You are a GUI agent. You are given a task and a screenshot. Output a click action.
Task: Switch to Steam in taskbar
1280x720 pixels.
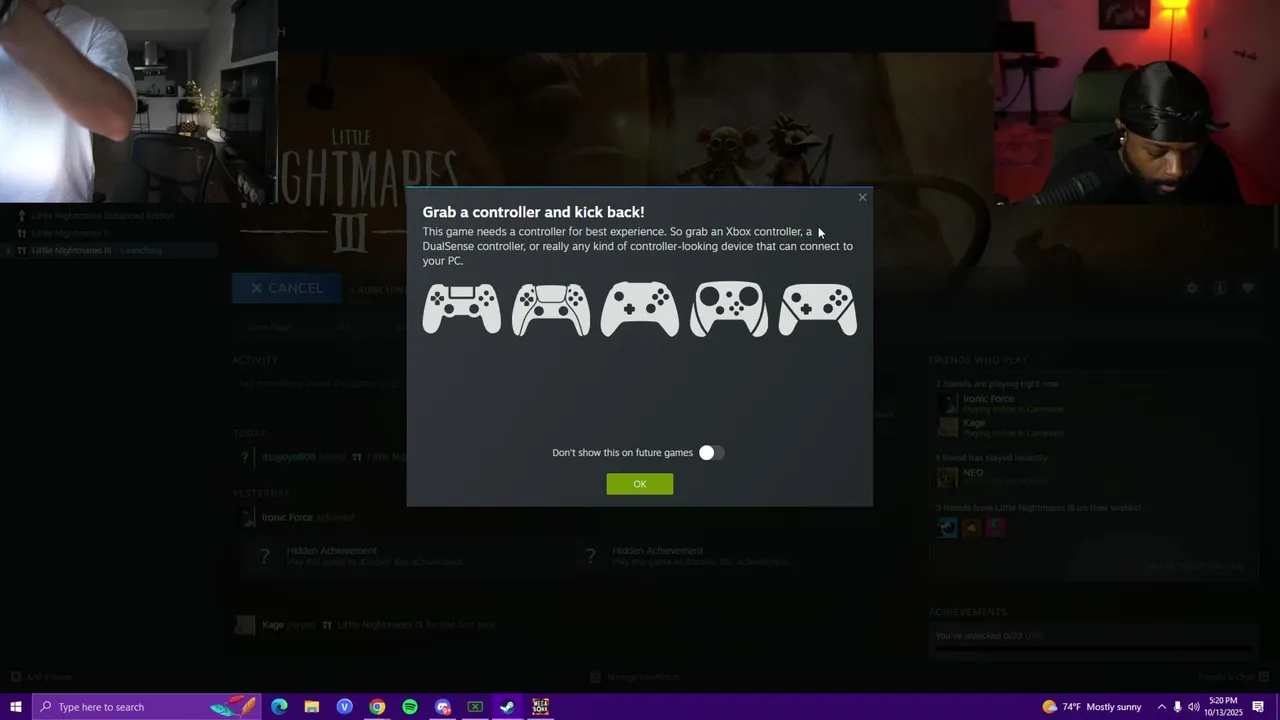tap(508, 707)
